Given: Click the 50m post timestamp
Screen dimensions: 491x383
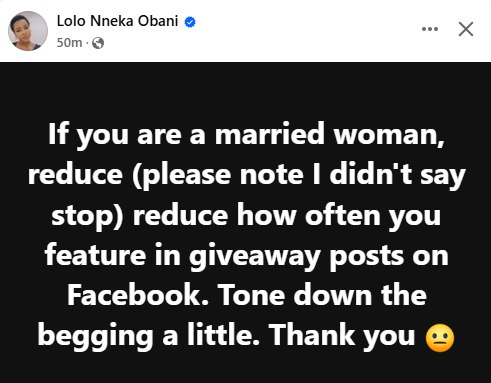Looking at the screenshot, I should pos(69,43).
